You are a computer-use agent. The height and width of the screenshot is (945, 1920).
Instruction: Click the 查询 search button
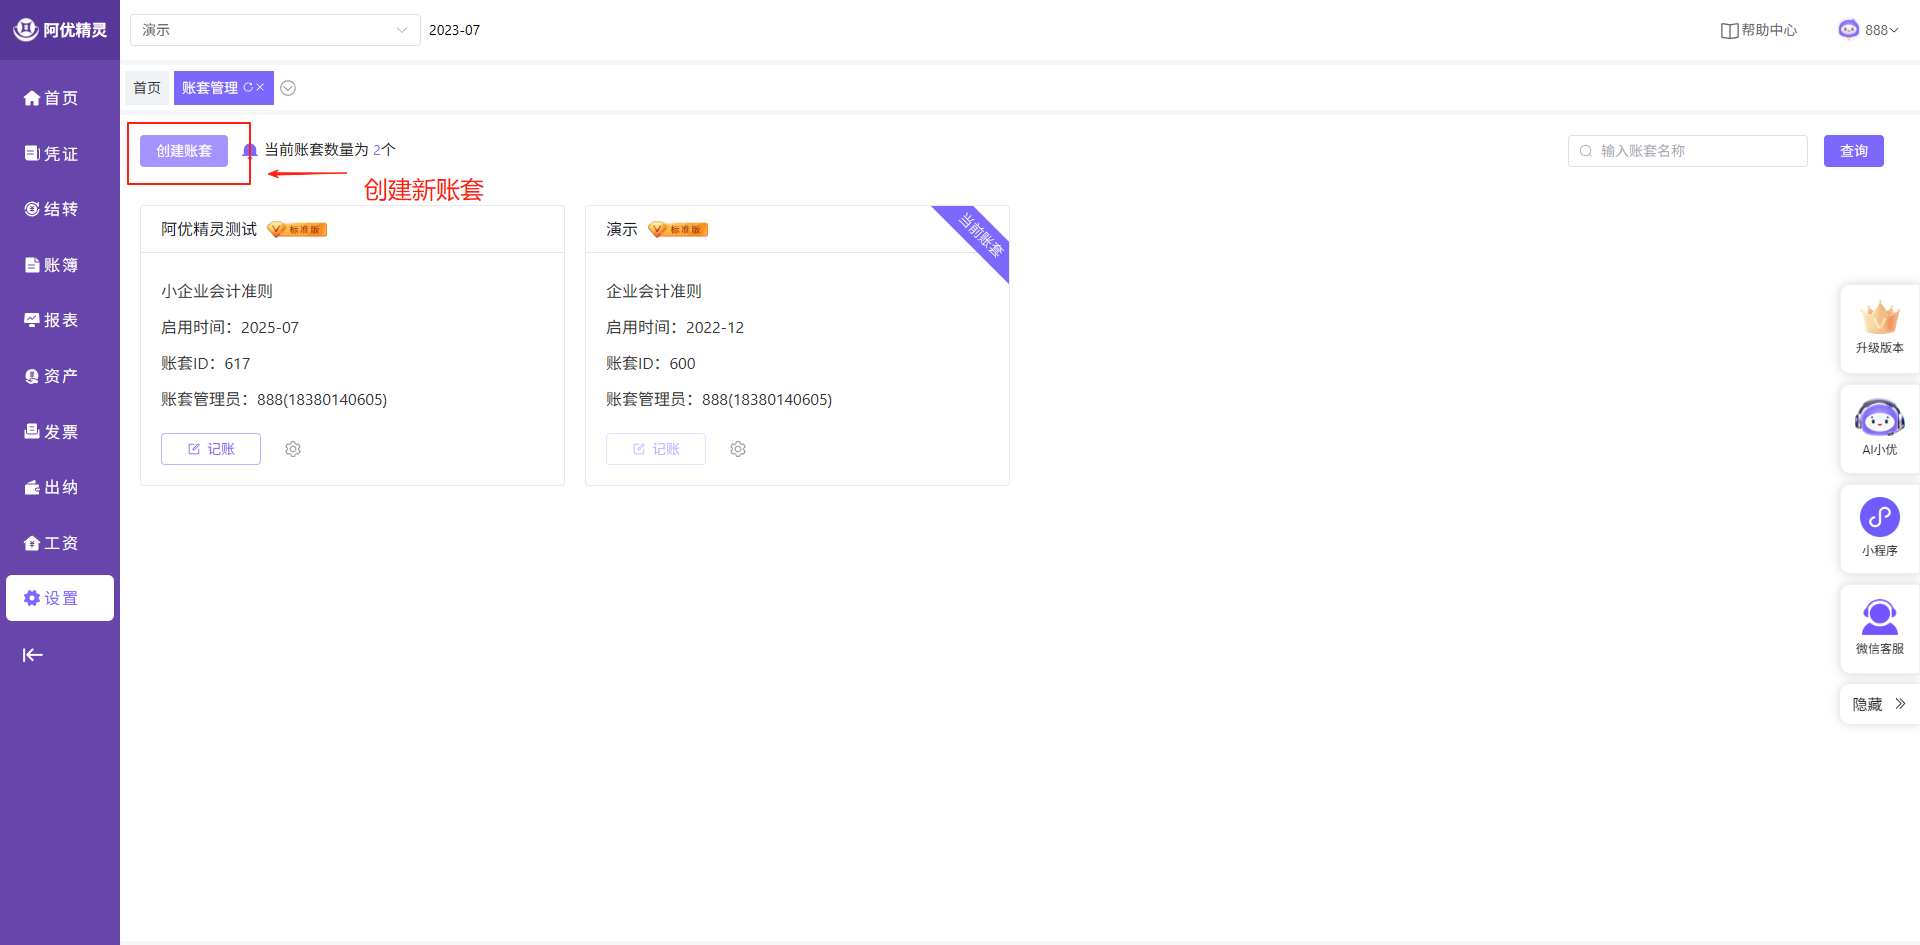[x=1853, y=151]
